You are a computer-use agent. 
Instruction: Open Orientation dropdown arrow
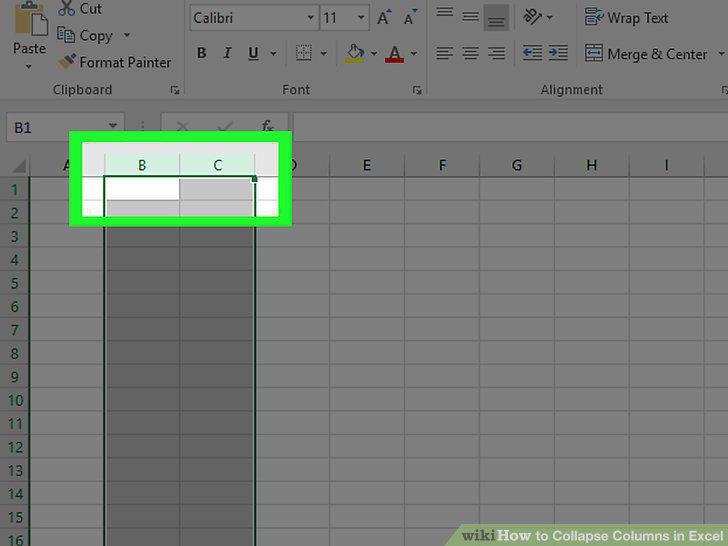(x=550, y=18)
